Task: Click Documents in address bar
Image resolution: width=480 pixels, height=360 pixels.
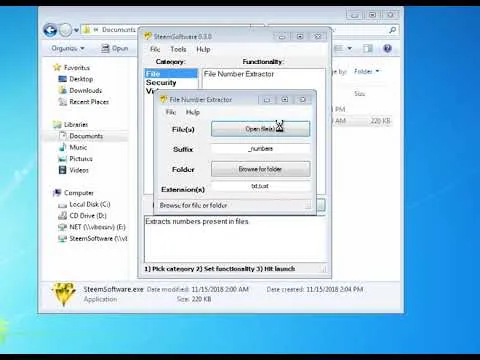Action: [119, 30]
